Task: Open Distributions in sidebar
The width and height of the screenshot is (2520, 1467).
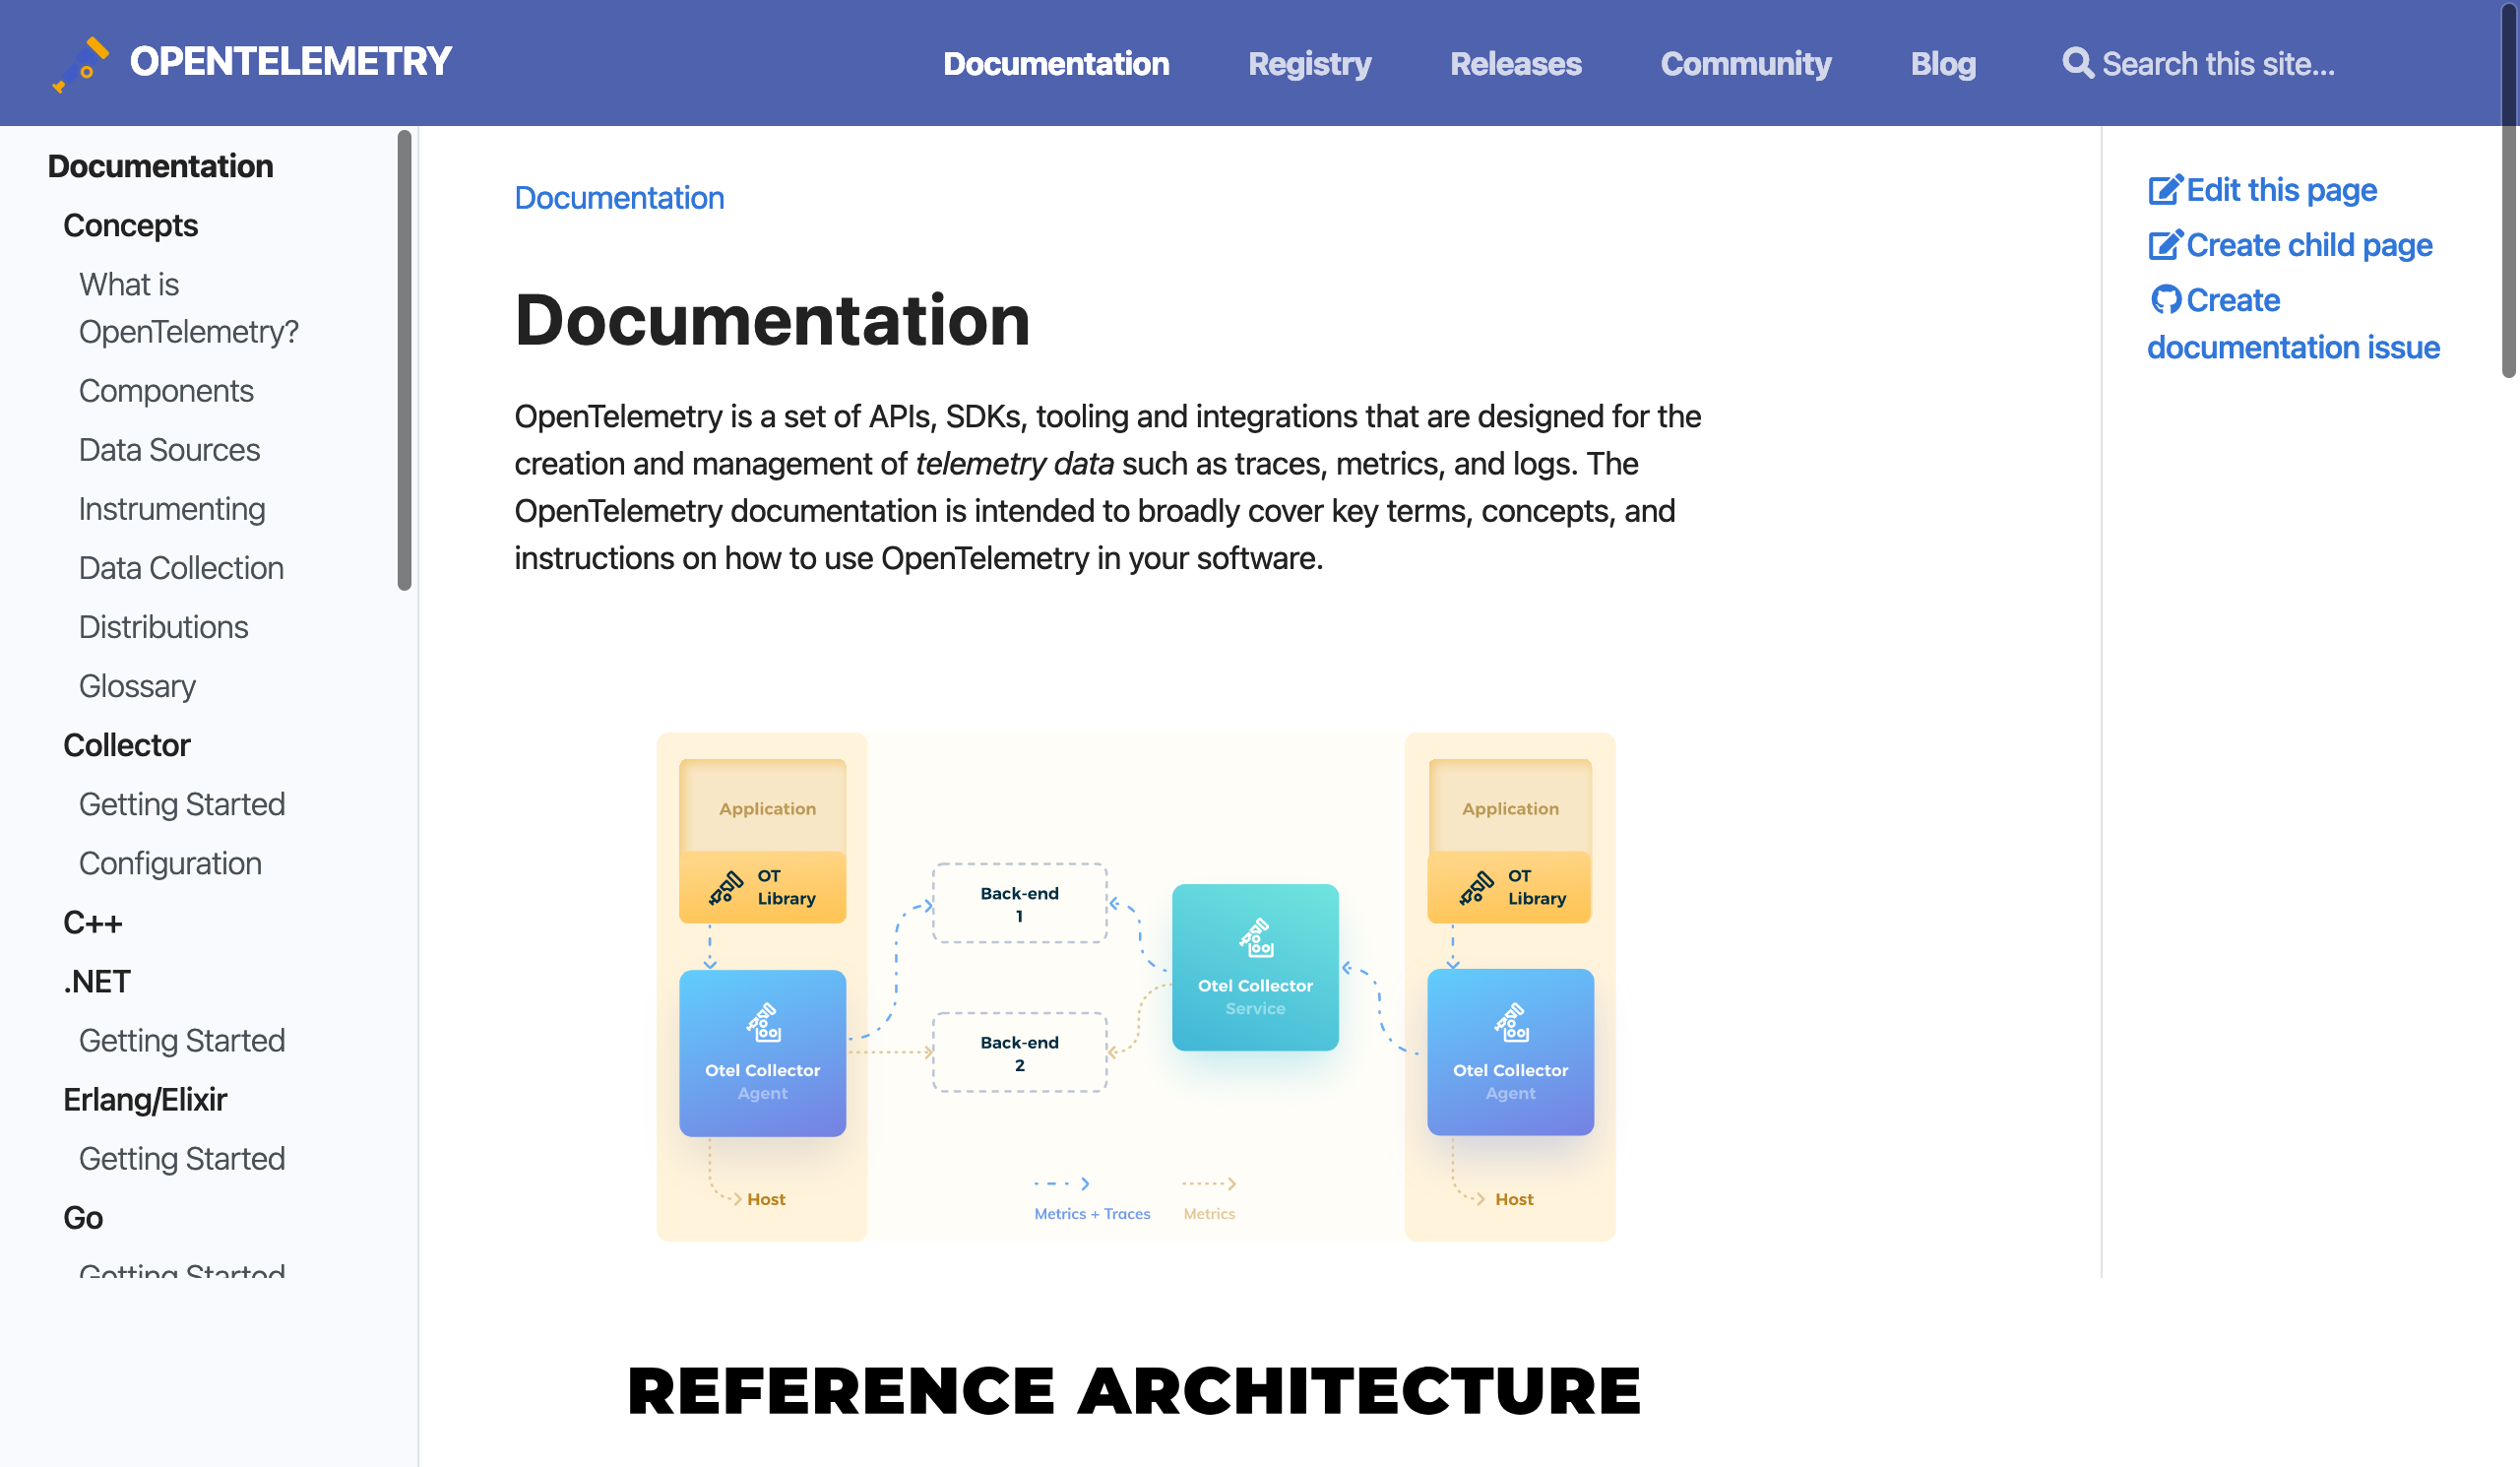Action: coord(163,627)
